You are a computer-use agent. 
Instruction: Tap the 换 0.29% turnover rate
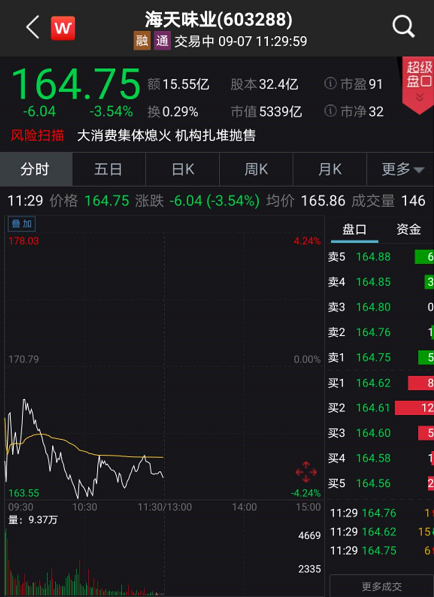(173, 112)
